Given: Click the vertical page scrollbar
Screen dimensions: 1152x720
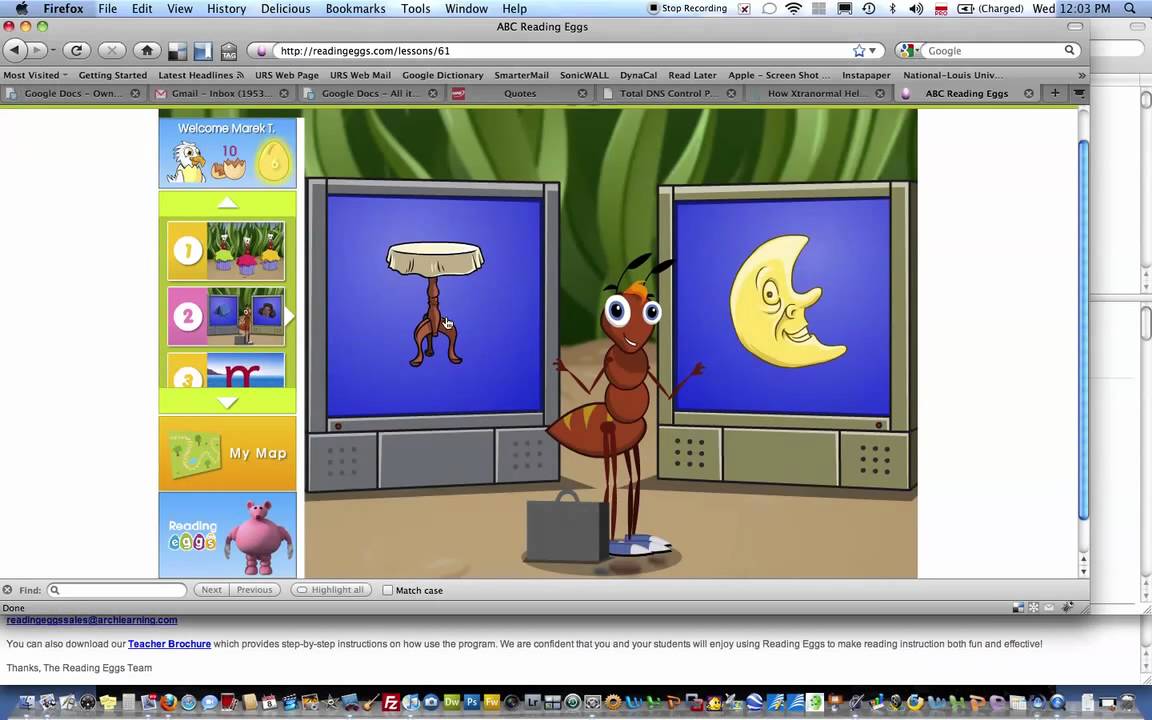Looking at the screenshot, I should click(x=1083, y=329).
